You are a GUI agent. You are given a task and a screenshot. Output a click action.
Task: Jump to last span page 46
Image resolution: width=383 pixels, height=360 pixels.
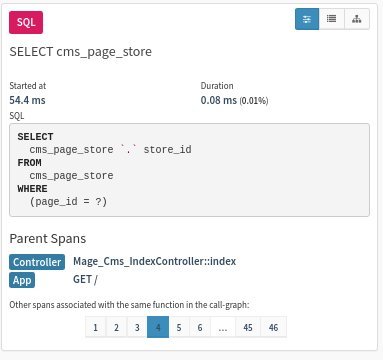pyautogui.click(x=273, y=327)
